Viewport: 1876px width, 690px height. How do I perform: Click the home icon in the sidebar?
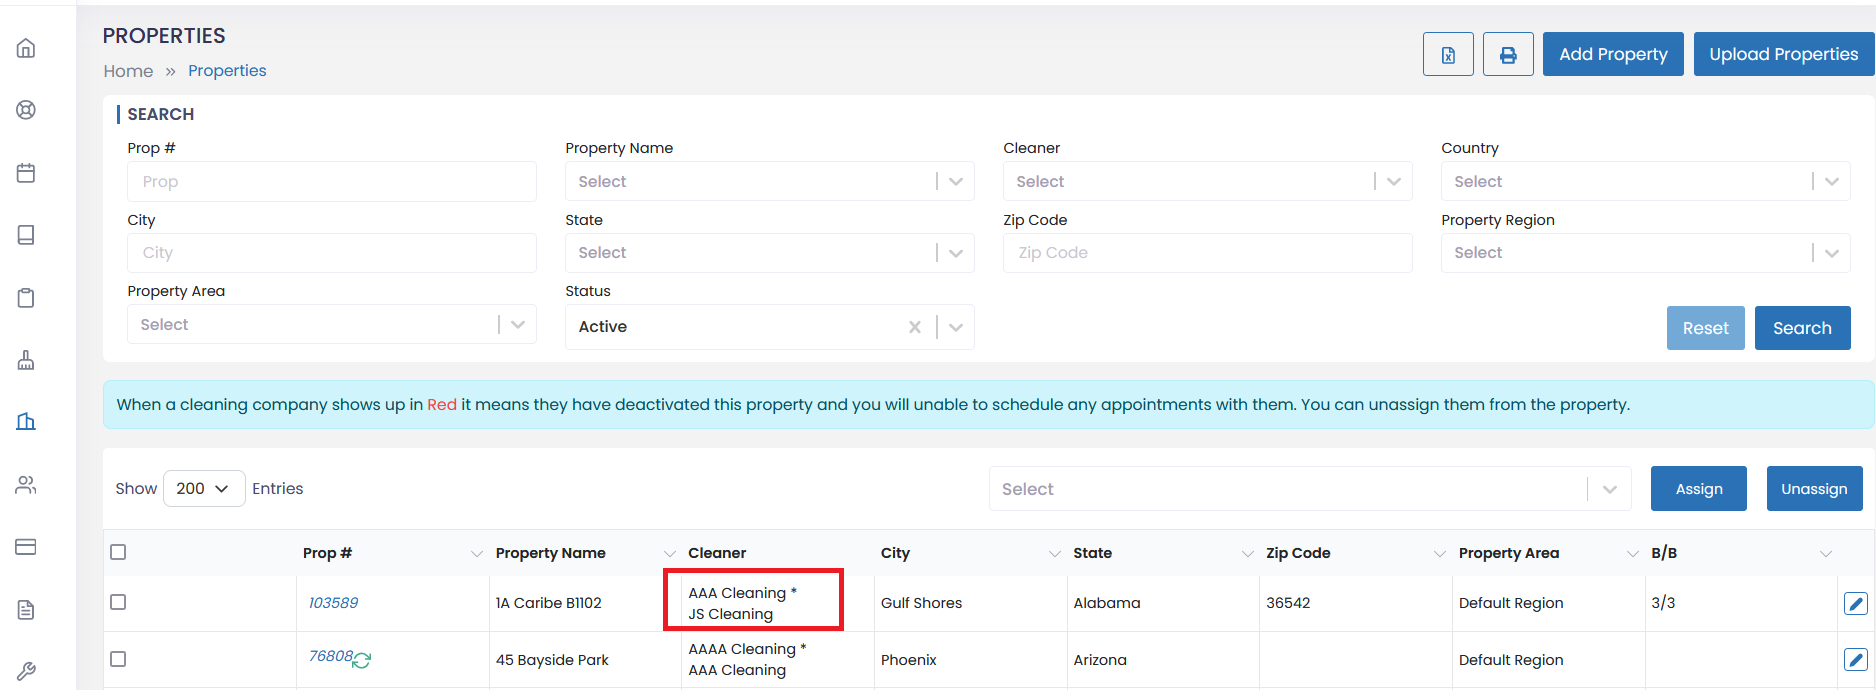point(26,48)
